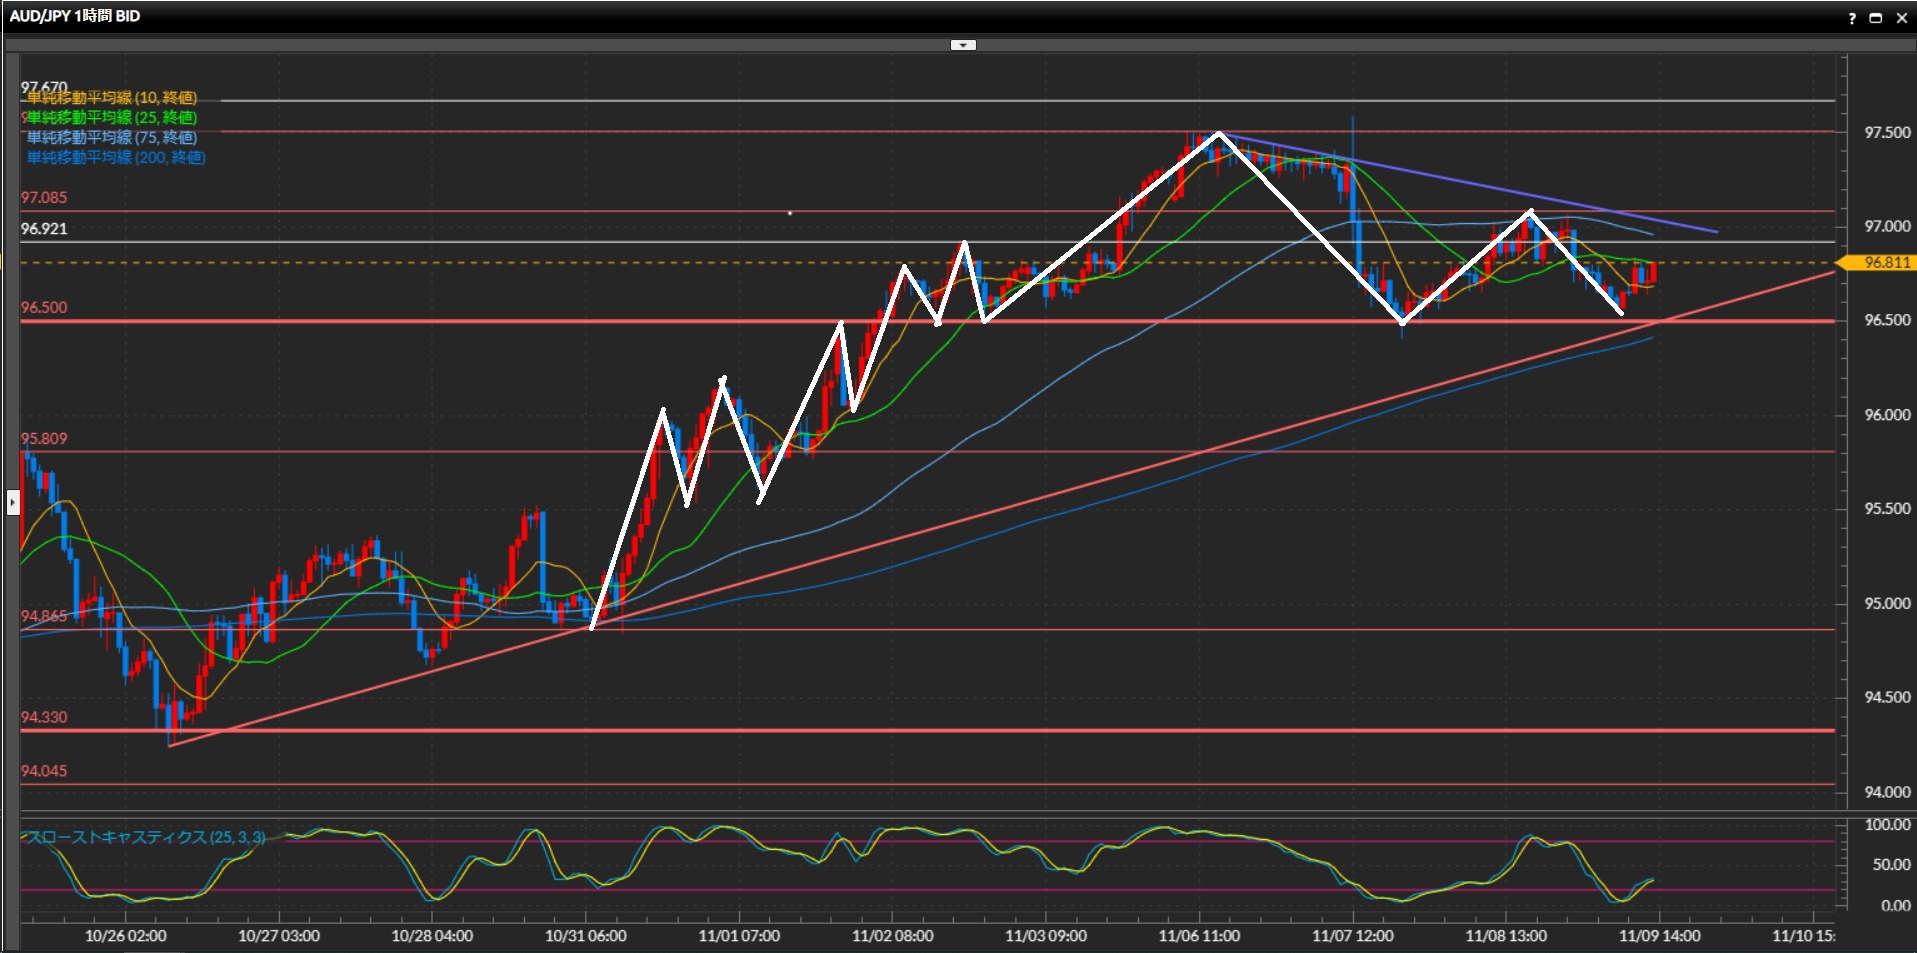The height and width of the screenshot is (953, 1917).
Task: Click the 10/31 06:00 time axis label
Action: (x=586, y=936)
